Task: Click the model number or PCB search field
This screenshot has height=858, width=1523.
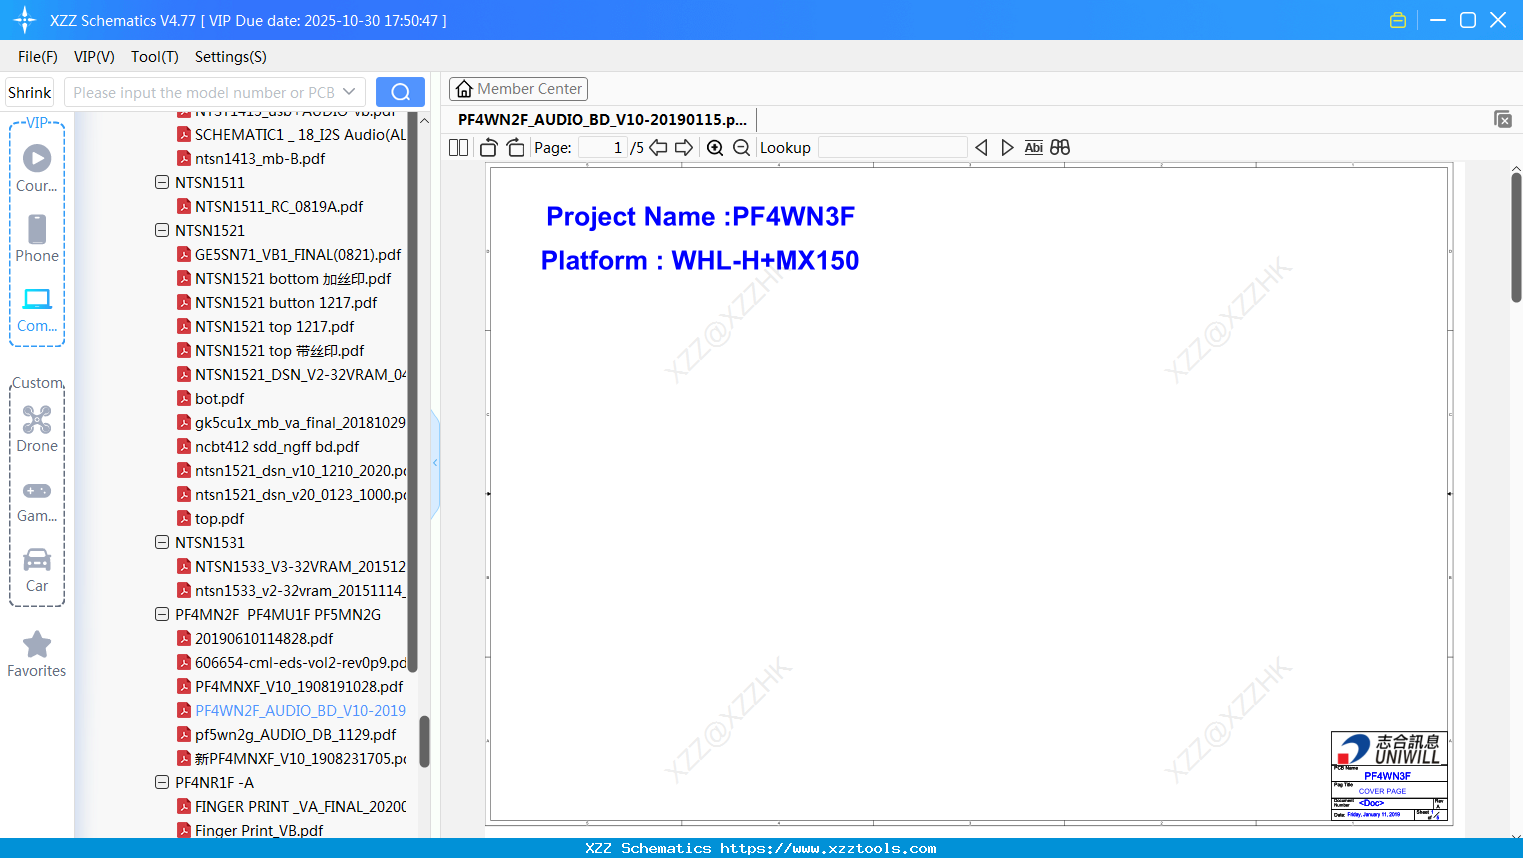Action: point(203,92)
